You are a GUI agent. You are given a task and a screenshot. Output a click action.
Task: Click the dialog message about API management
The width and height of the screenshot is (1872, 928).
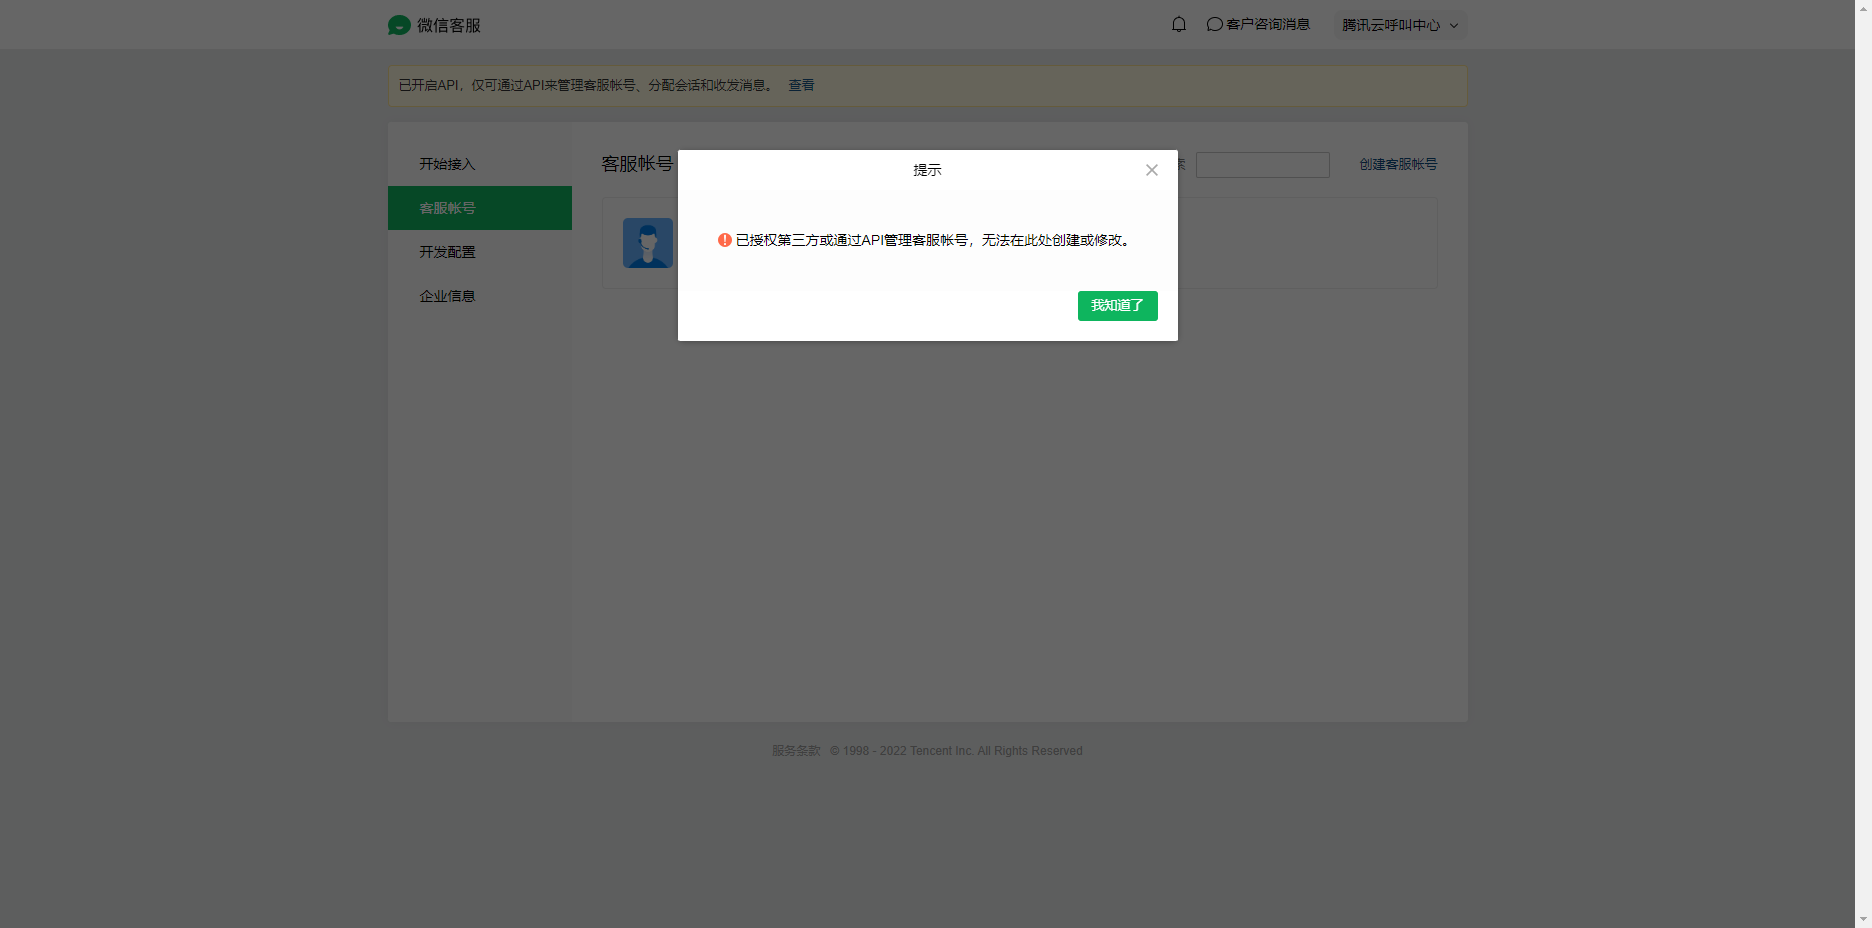point(933,240)
